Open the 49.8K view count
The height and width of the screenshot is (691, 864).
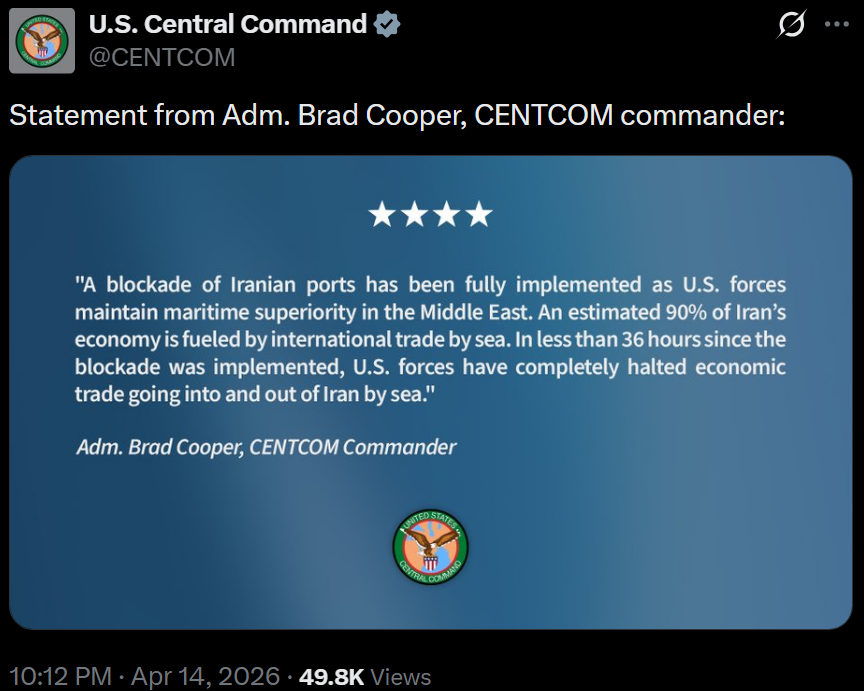point(331,677)
